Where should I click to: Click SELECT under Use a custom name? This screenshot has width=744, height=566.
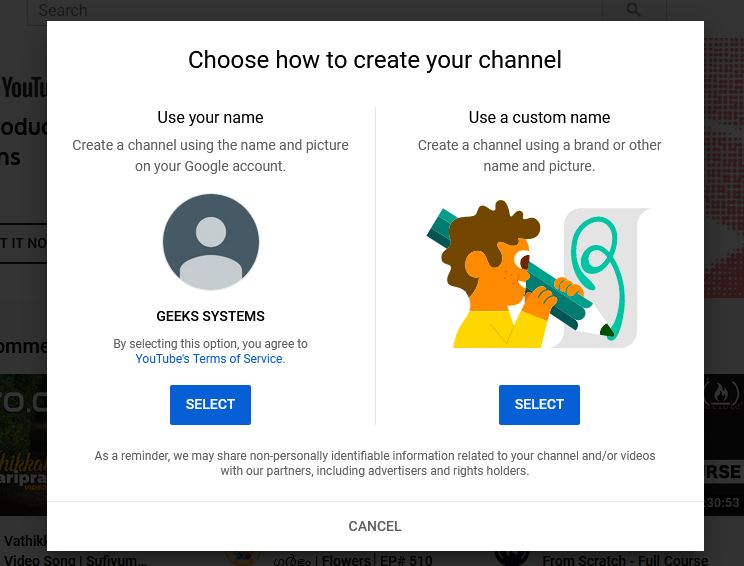[539, 404]
